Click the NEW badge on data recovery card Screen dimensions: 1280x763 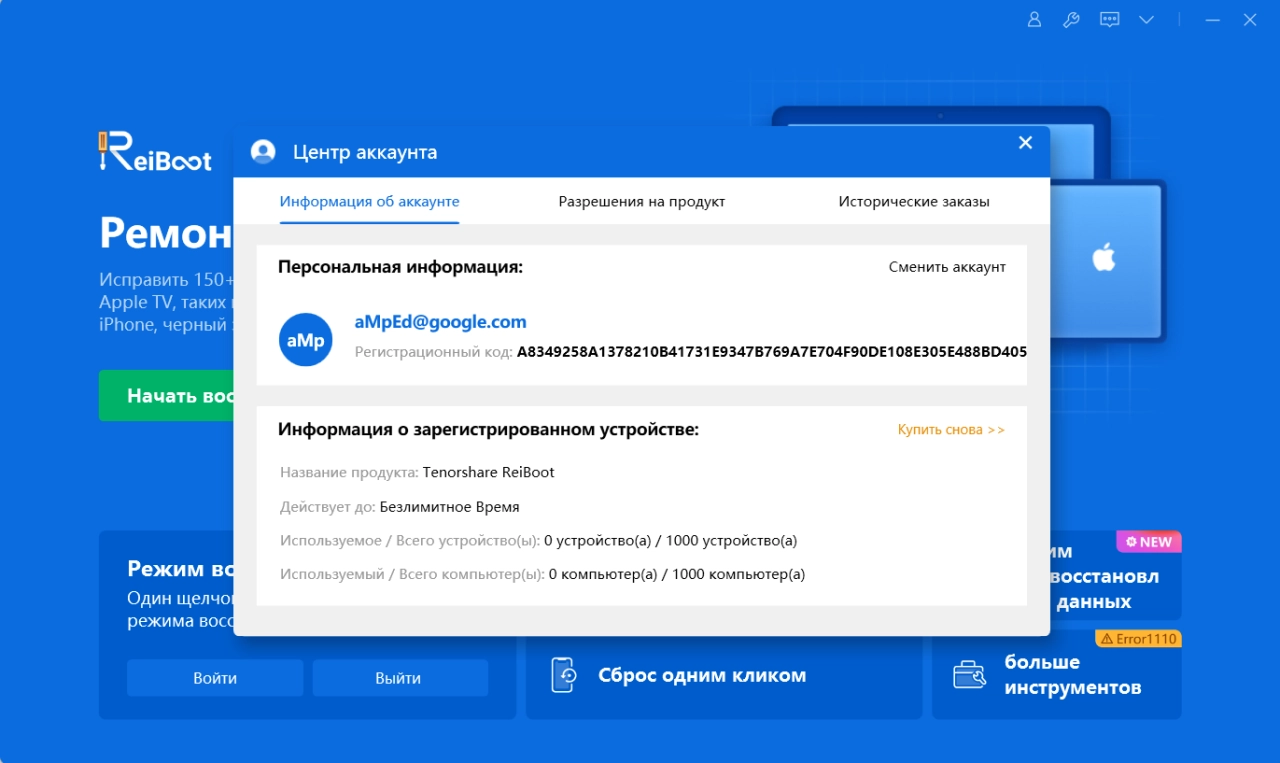tap(1149, 542)
